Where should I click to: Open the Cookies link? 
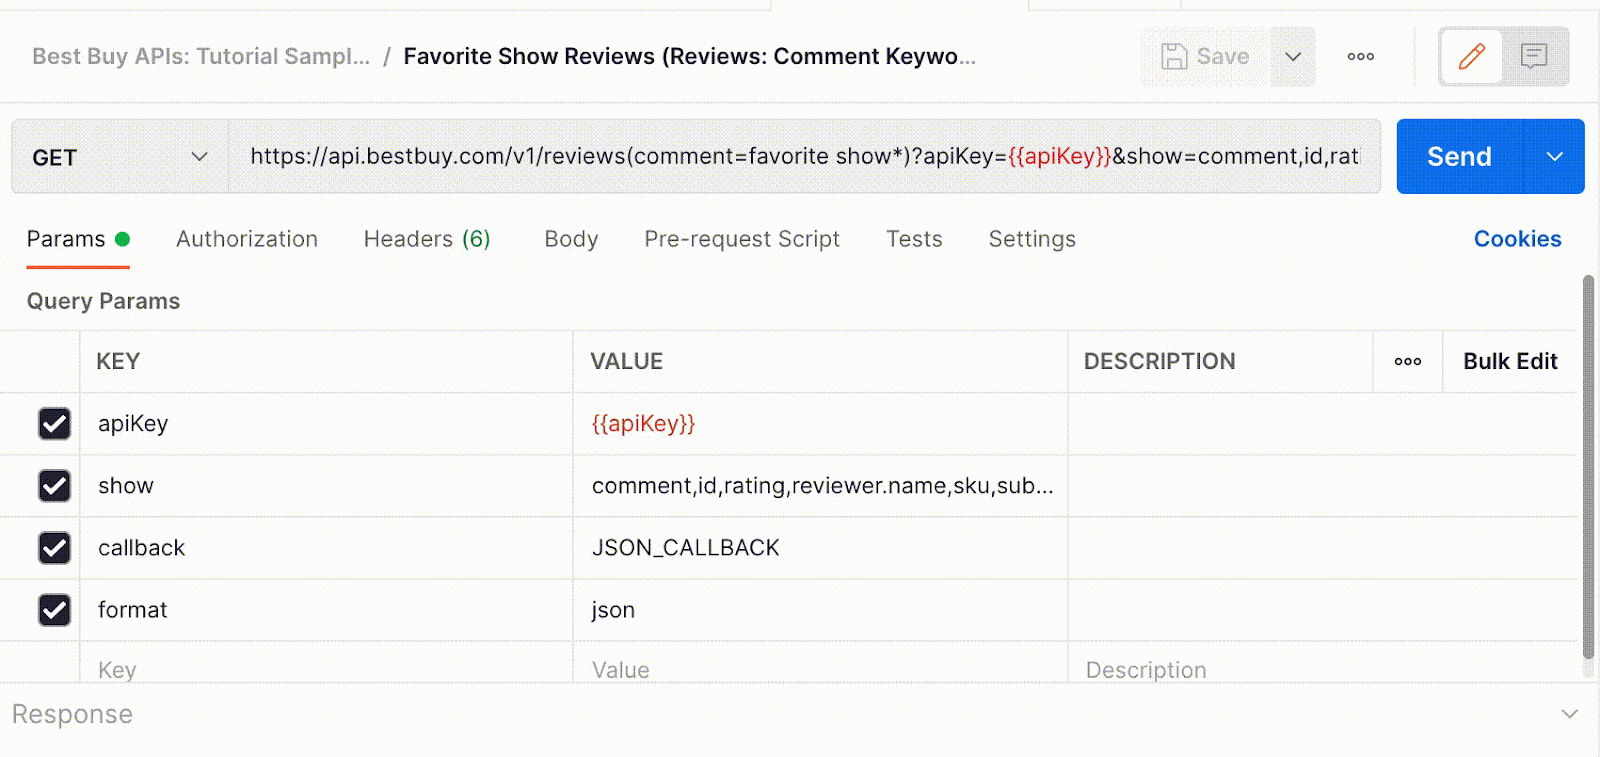[x=1517, y=239]
